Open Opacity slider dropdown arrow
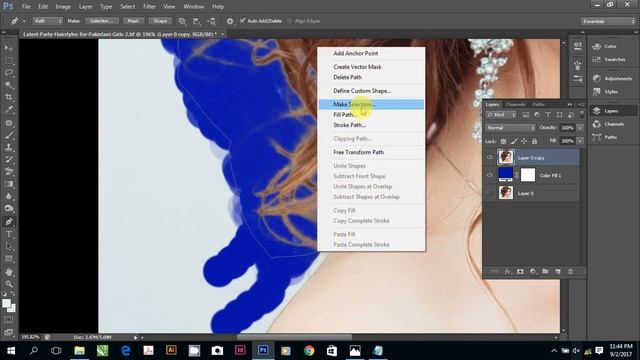This screenshot has height=360, width=640. 580,128
